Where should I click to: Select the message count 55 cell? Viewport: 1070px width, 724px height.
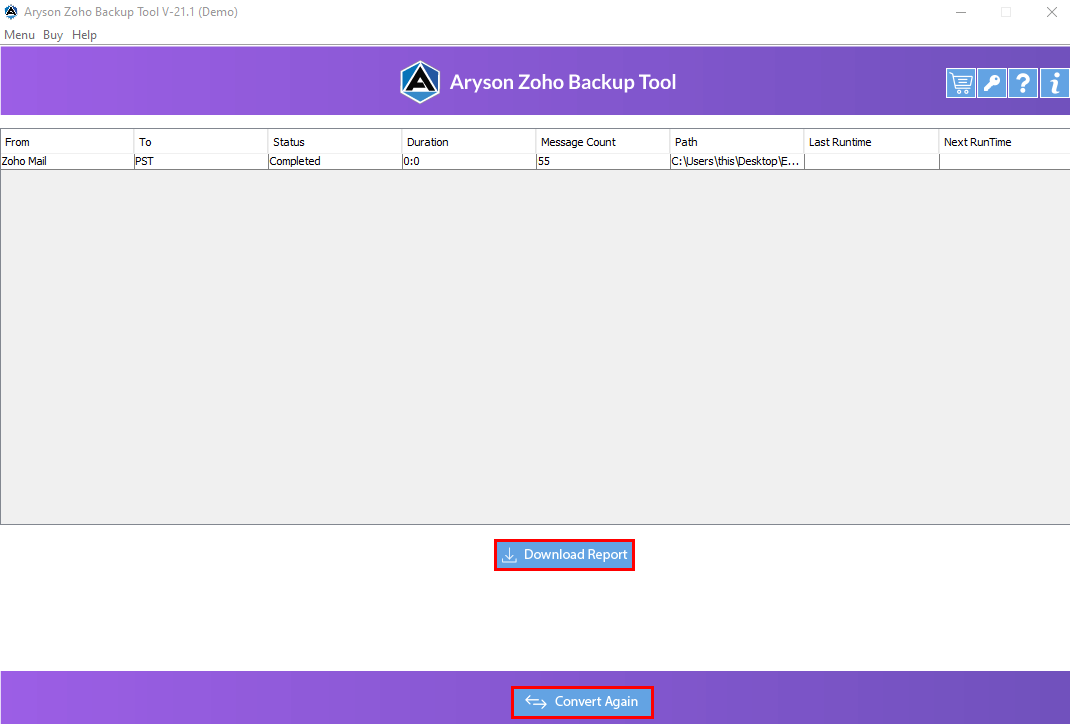pos(603,162)
